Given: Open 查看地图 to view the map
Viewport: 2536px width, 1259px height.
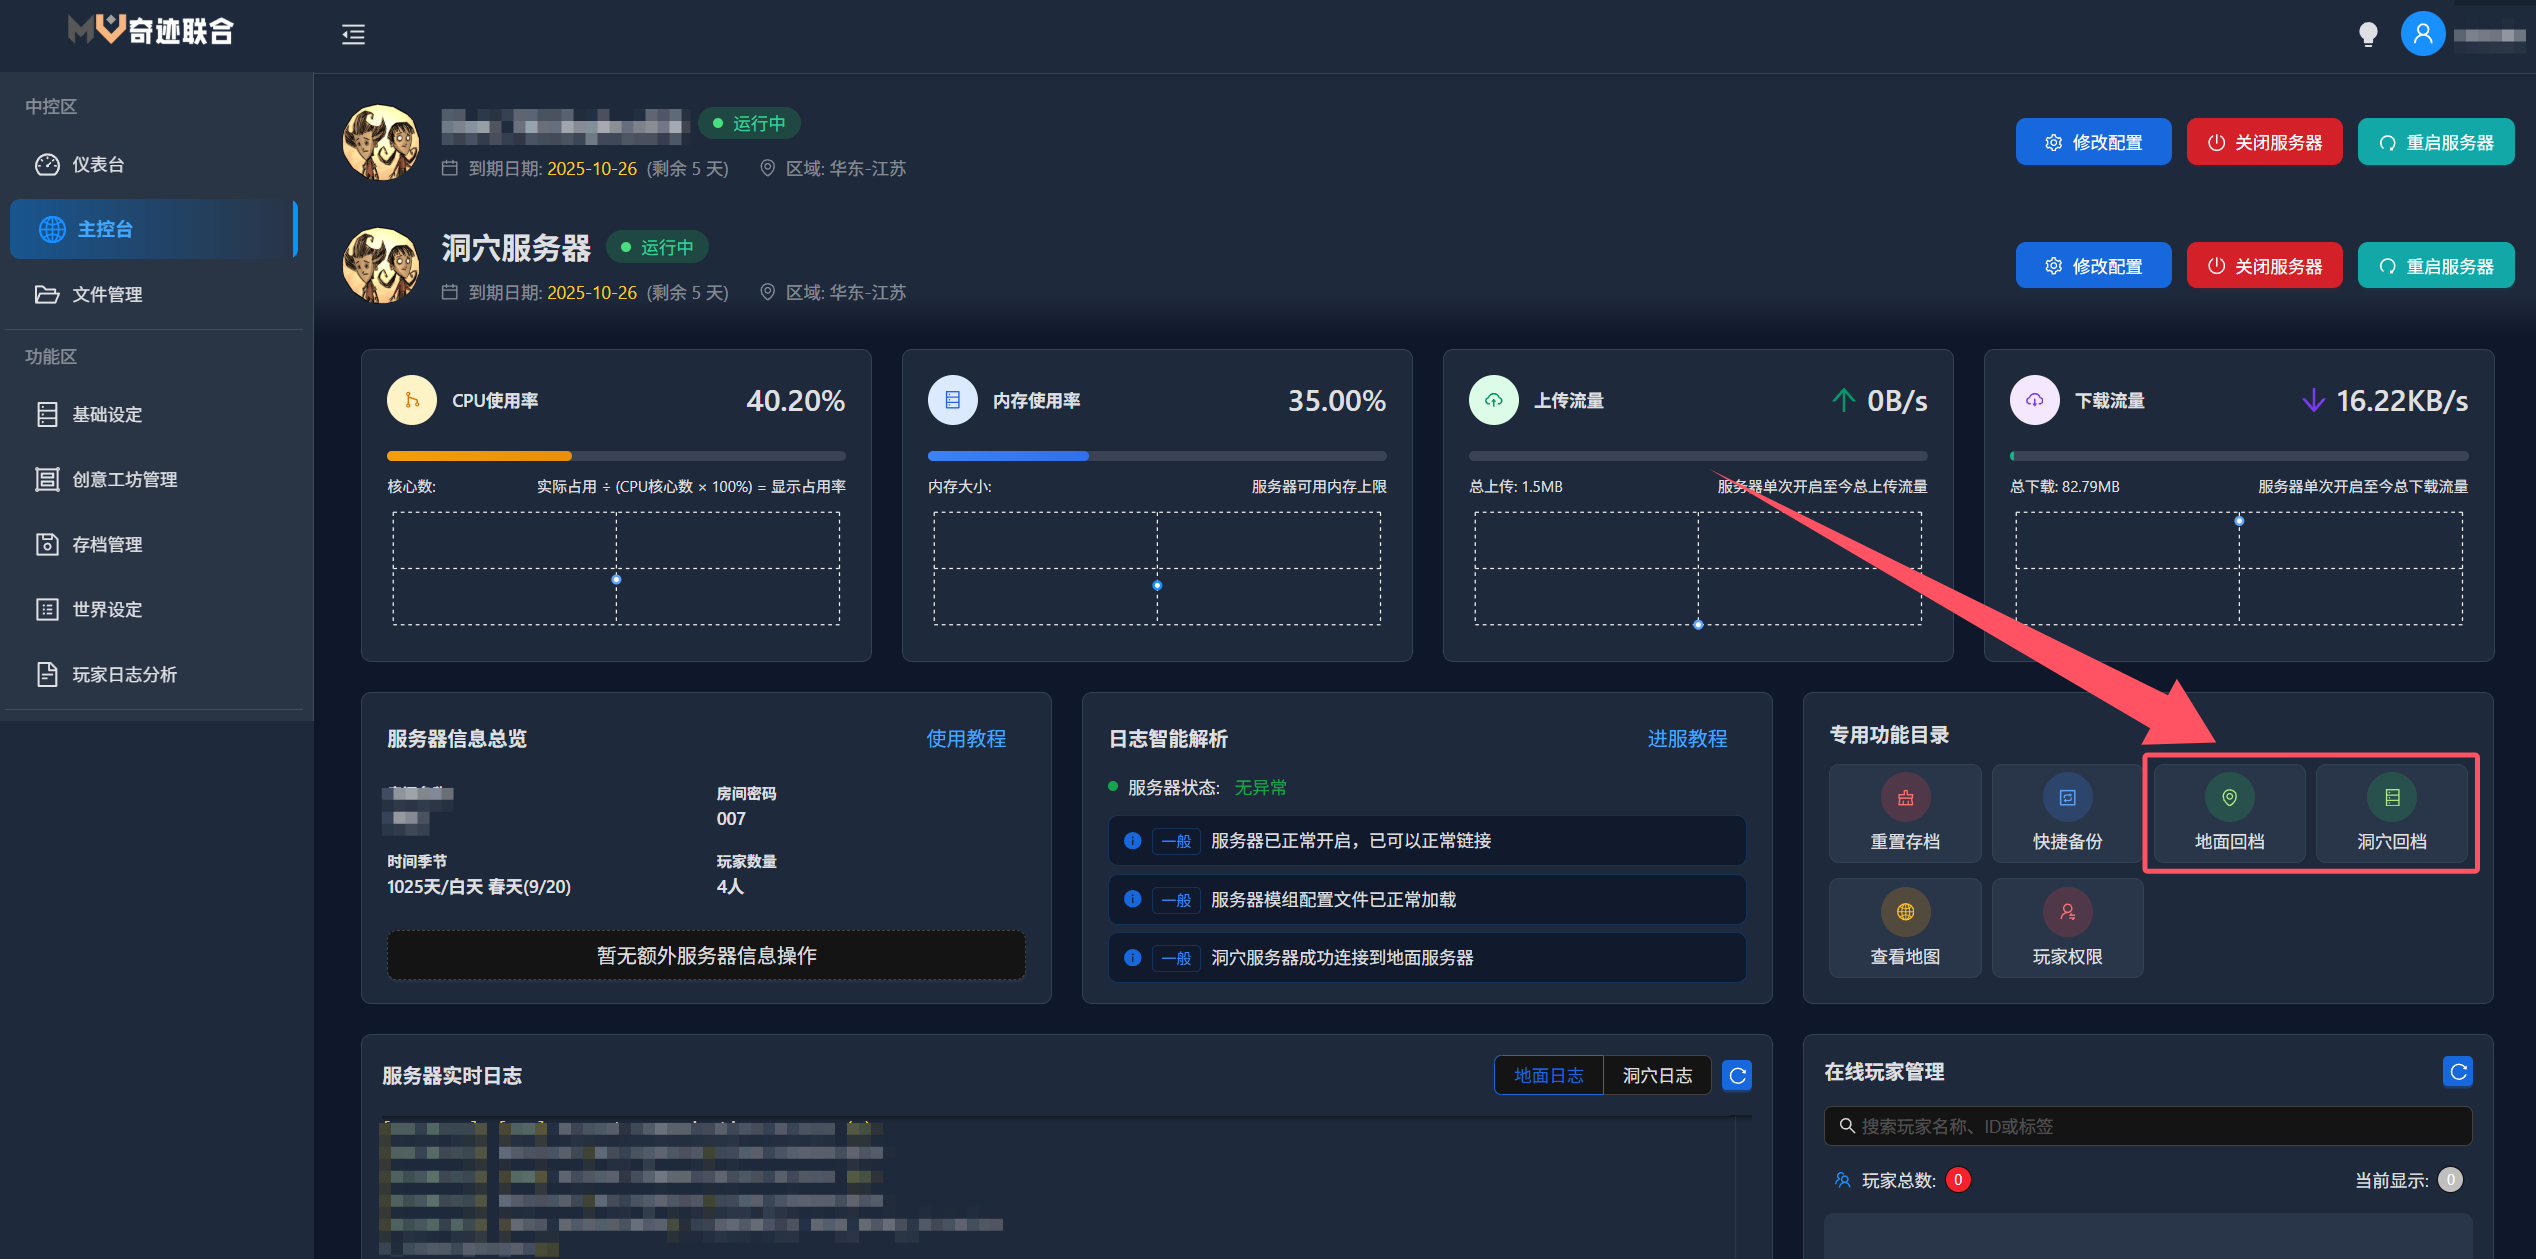Looking at the screenshot, I should [x=1904, y=927].
